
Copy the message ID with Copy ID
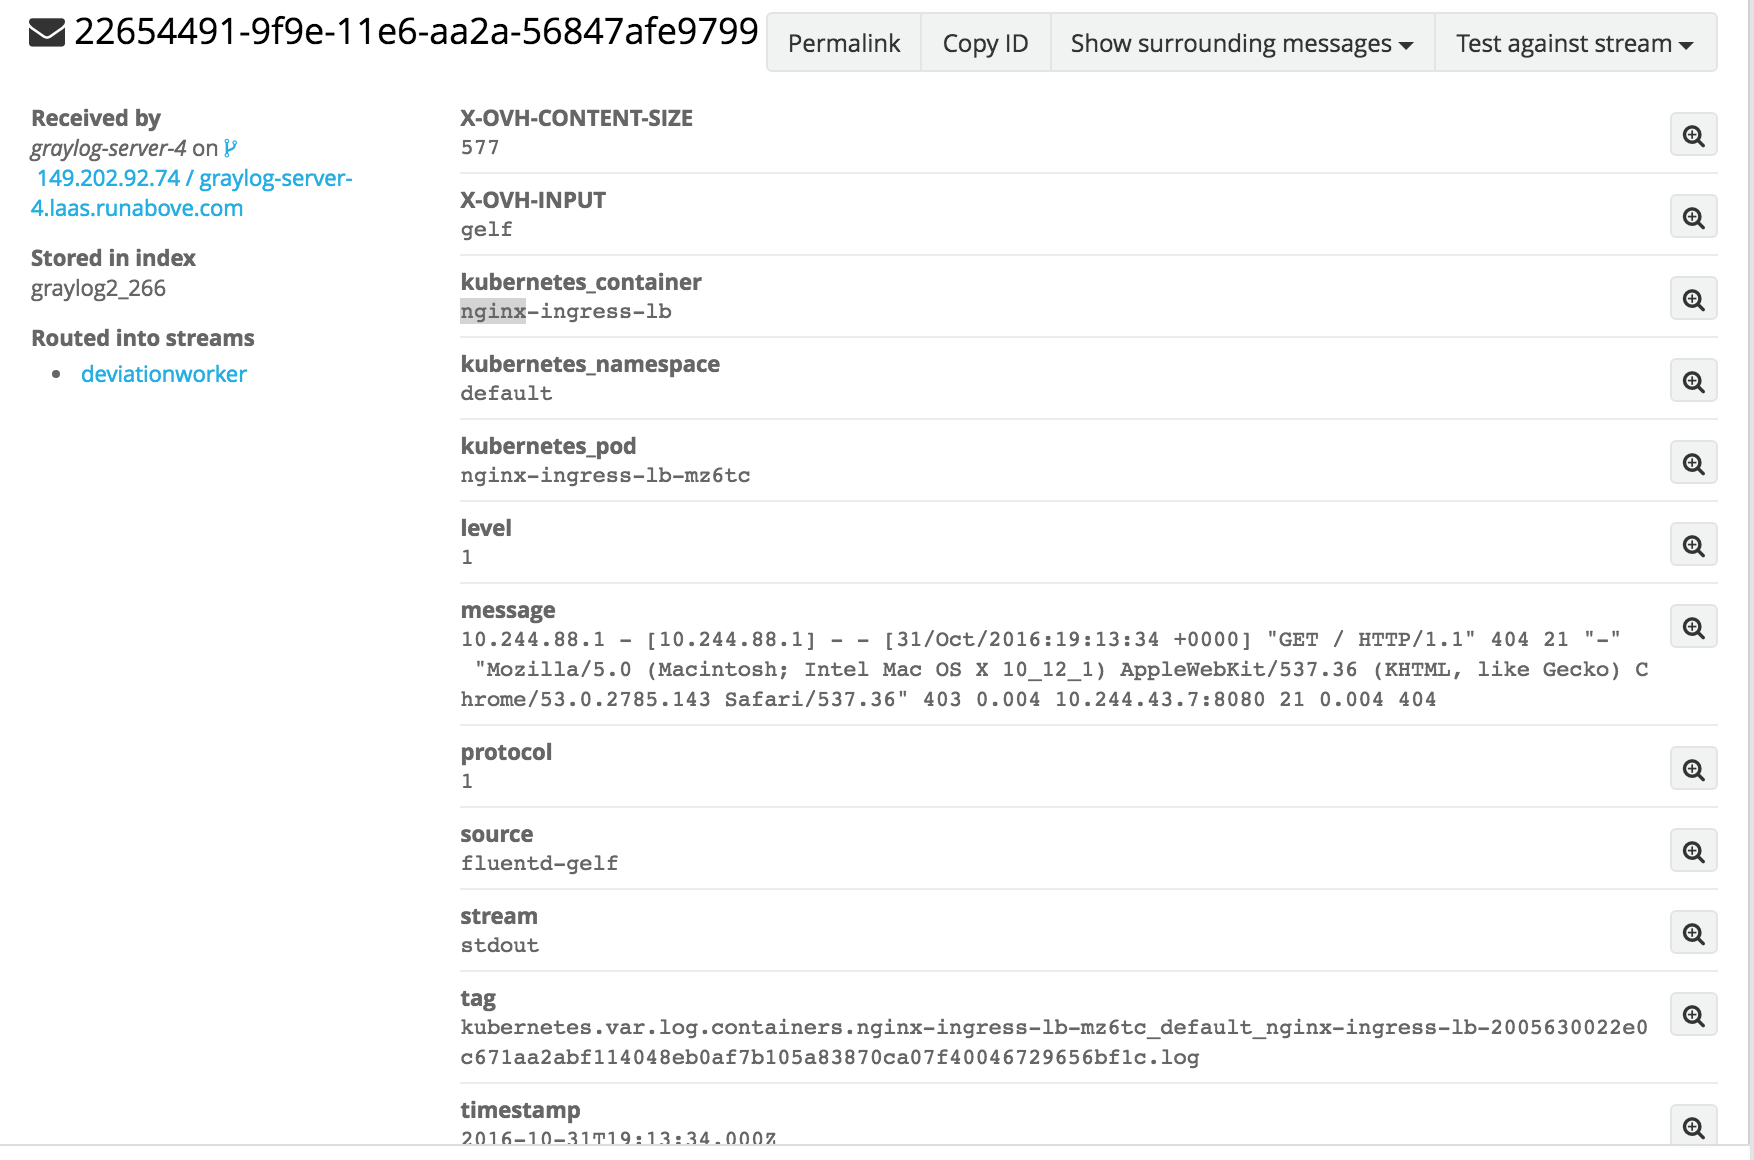coord(985,43)
